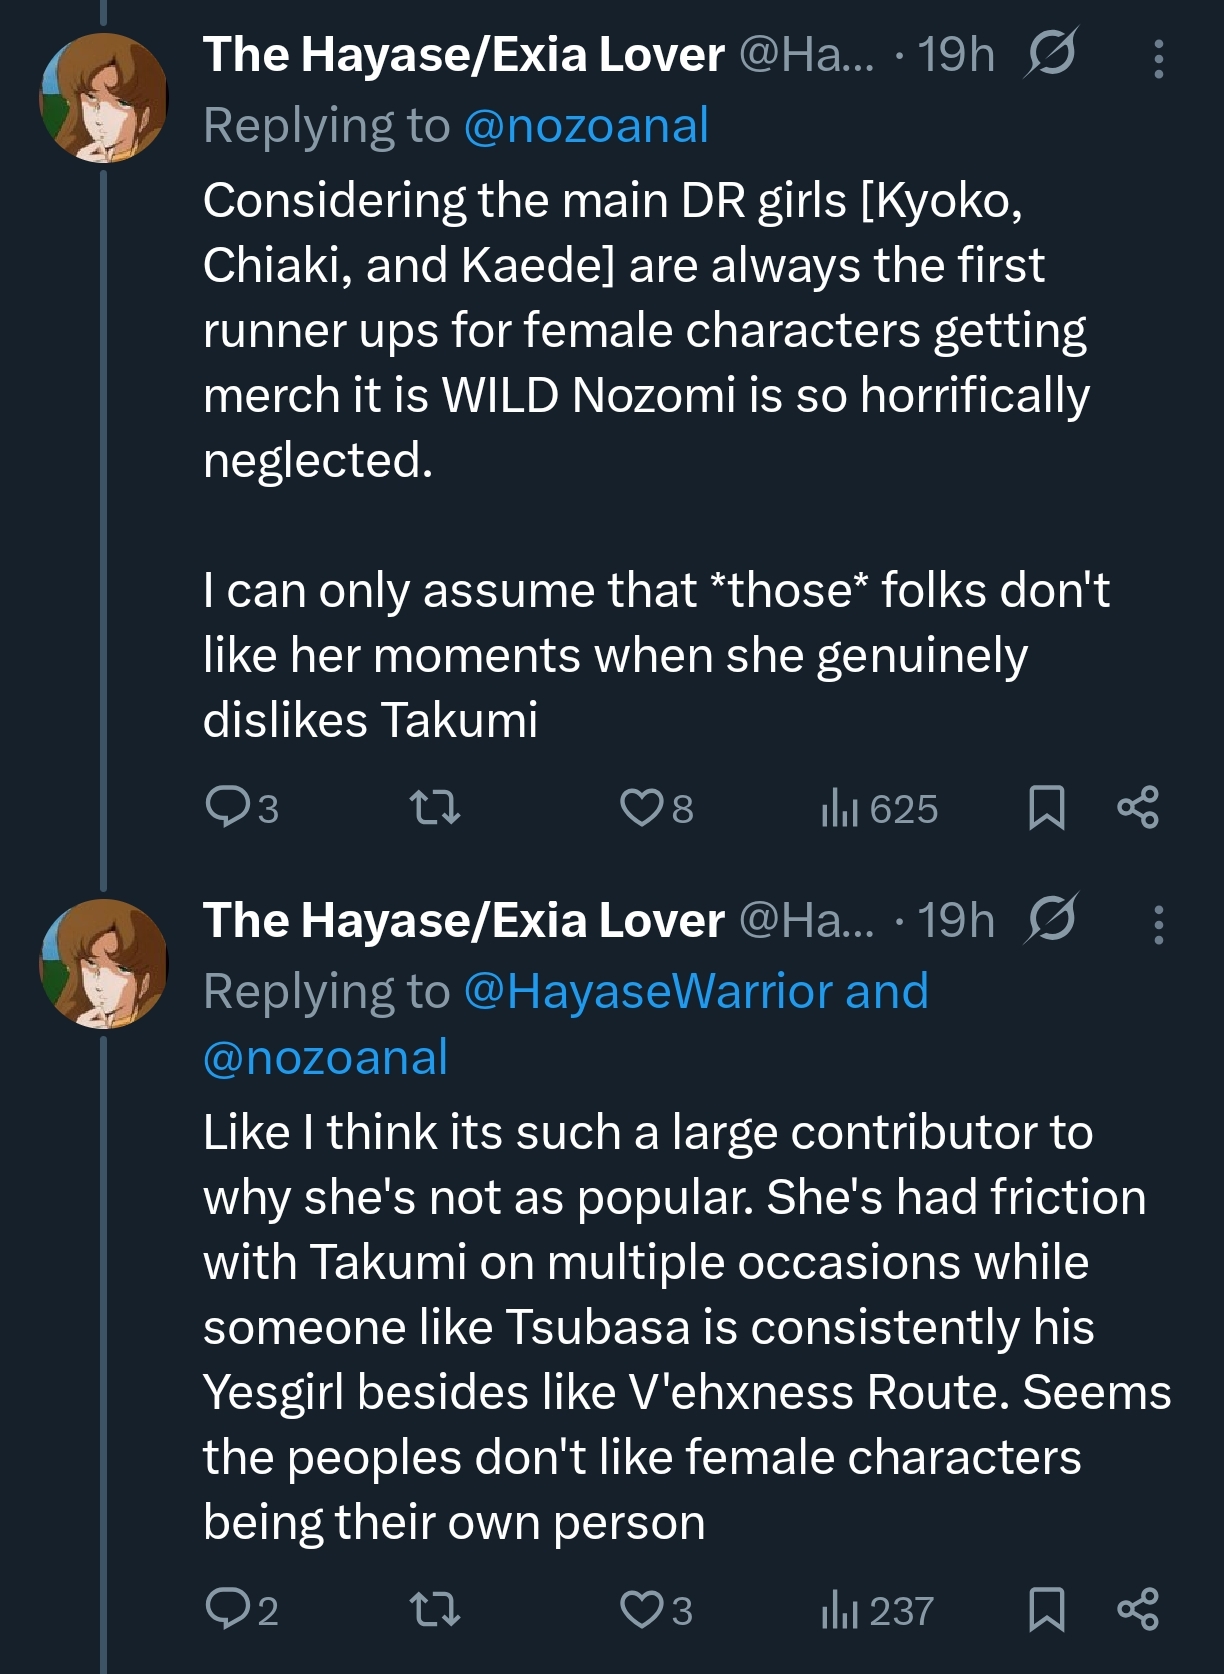Share the first tweet
Screen dimensions: 1224x1674
click(x=1138, y=807)
